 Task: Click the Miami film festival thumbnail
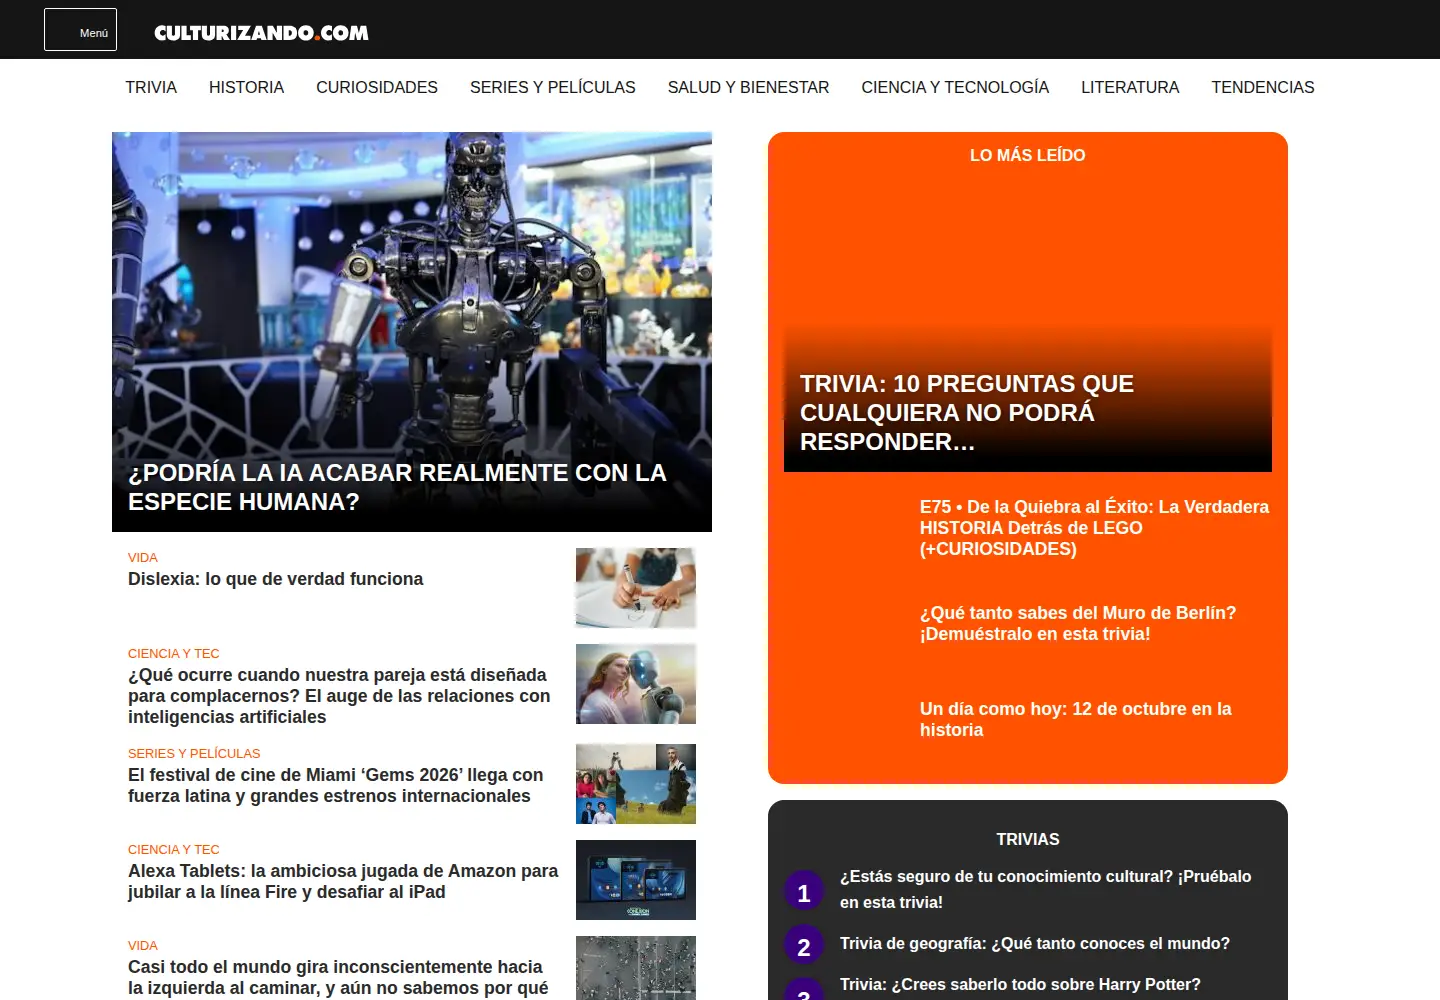pyautogui.click(x=636, y=784)
